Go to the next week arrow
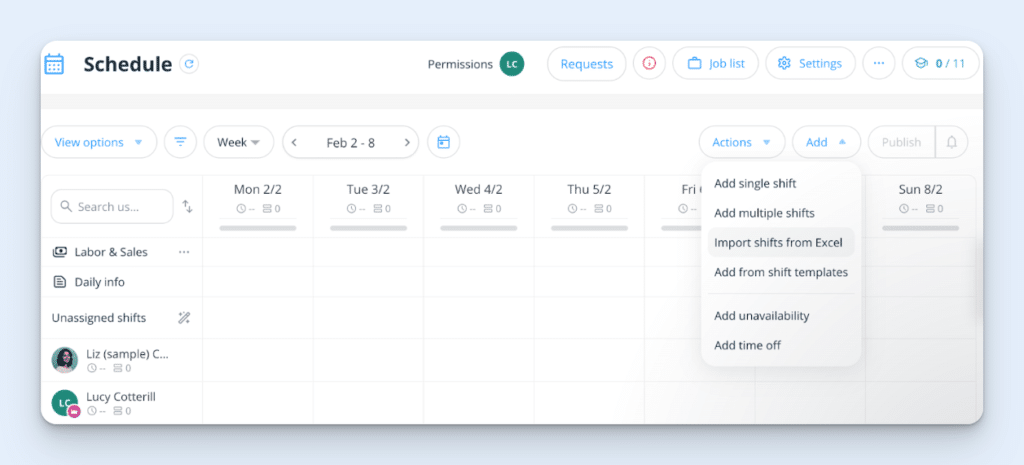This screenshot has height=465, width=1024. point(407,142)
